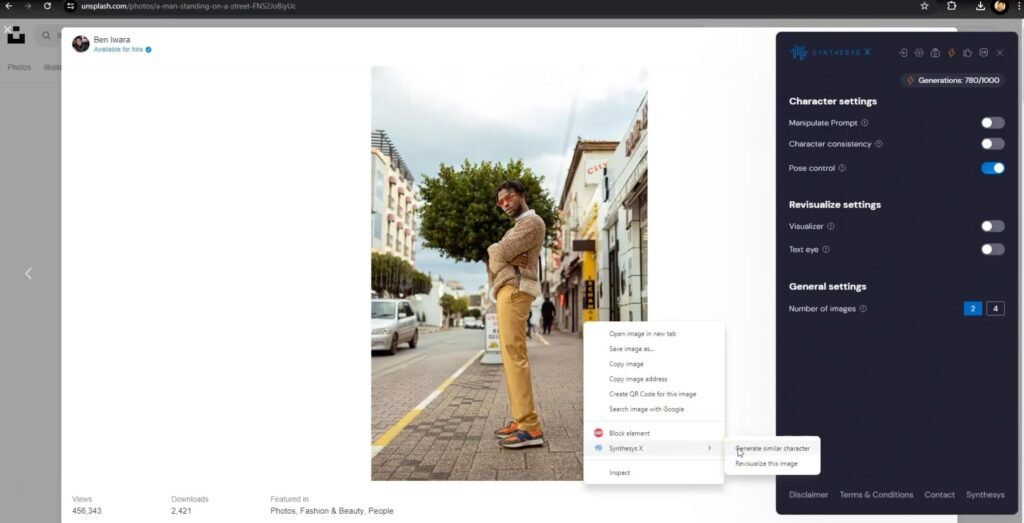Click the info icon next to Text eye
The image size is (1024, 523).
[826, 250]
